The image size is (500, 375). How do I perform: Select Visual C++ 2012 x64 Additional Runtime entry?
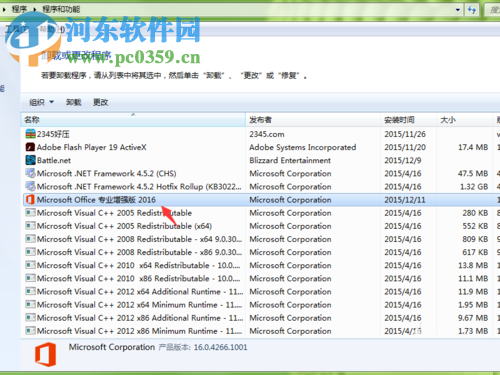(140, 291)
